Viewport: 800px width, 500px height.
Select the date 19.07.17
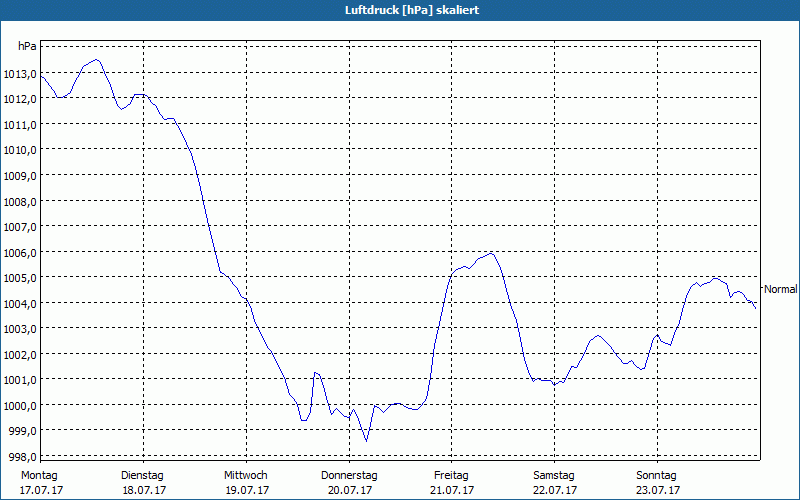pos(247,491)
